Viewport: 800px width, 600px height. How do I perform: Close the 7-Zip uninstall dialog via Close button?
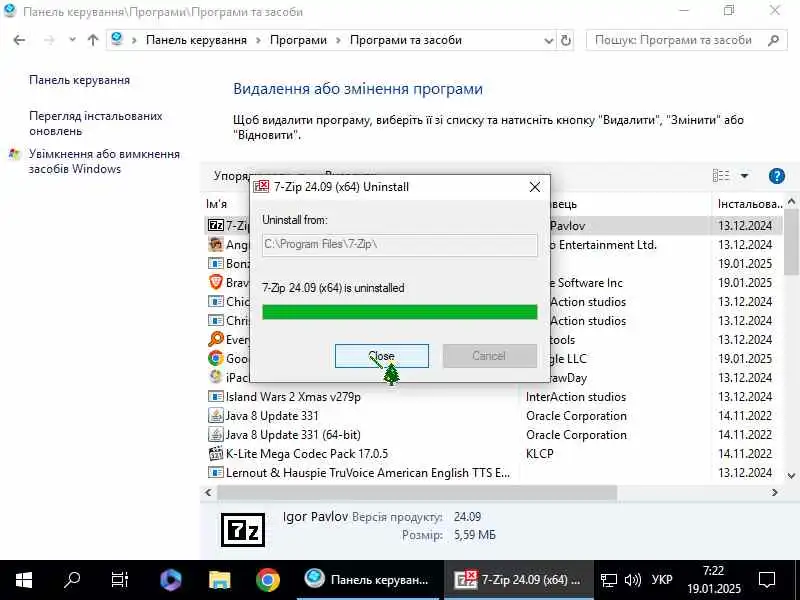382,356
